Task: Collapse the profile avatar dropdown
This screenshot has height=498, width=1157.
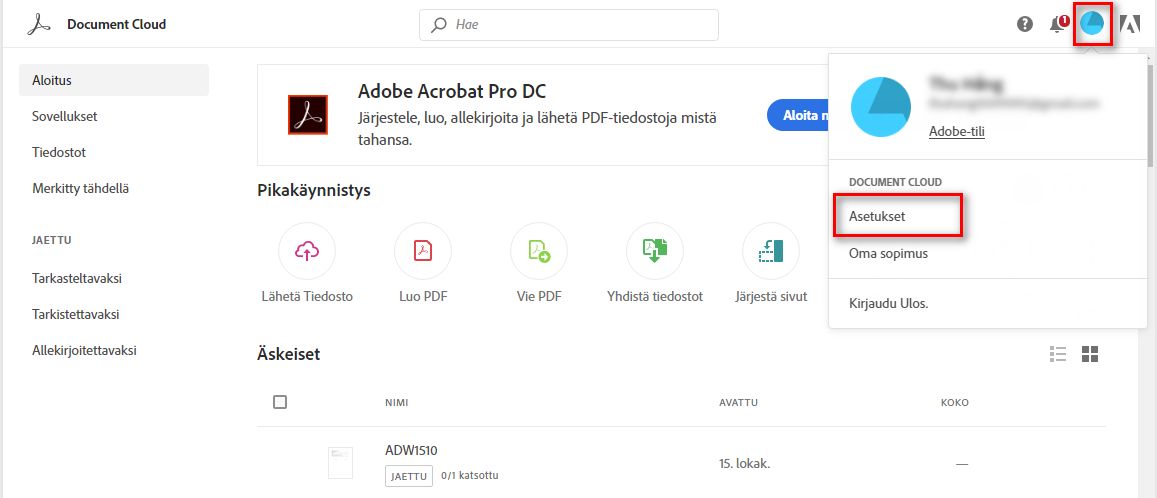Action: point(1092,24)
